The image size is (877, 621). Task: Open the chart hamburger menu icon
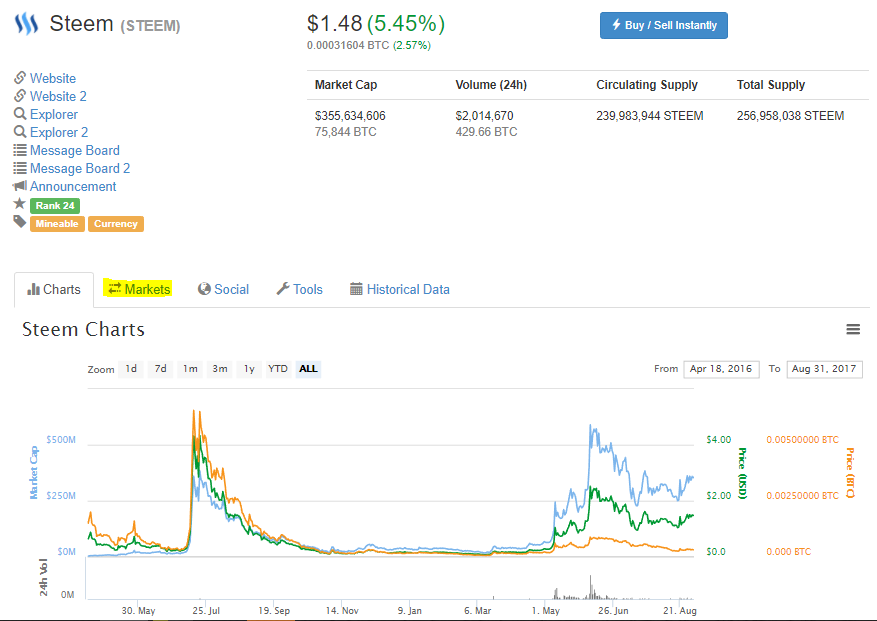[x=853, y=330]
